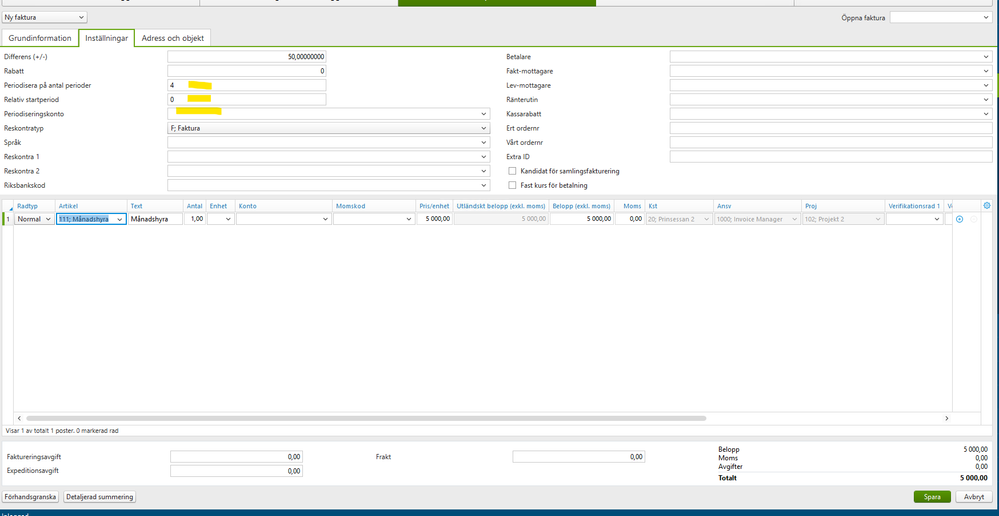Open the Reskontratyp dropdown showing F; Faktura

point(329,128)
